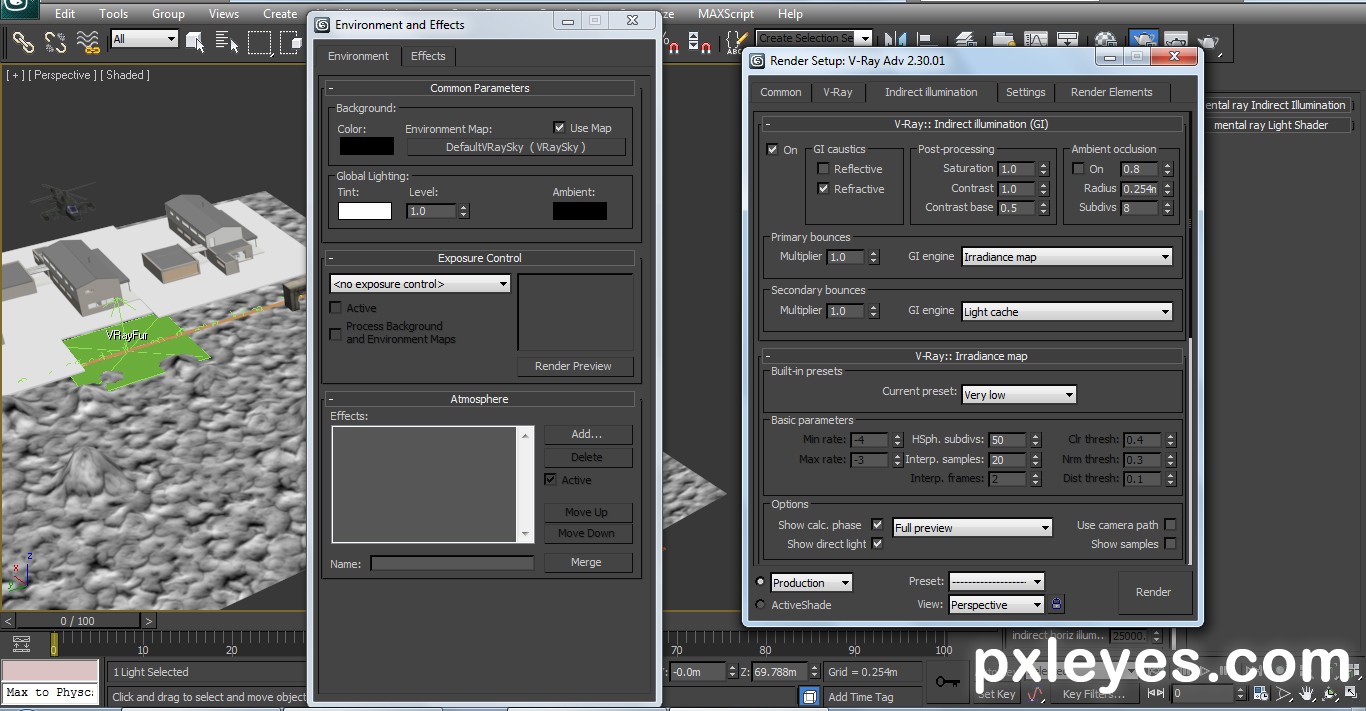Activate the Select Object tool
1366x711 pixels.
[x=196, y=41]
